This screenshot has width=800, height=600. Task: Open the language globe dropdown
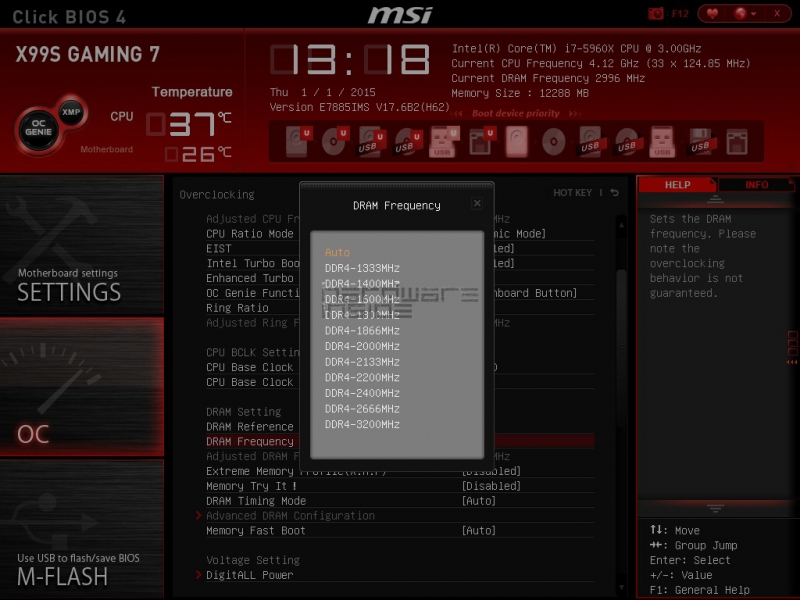tap(741, 14)
